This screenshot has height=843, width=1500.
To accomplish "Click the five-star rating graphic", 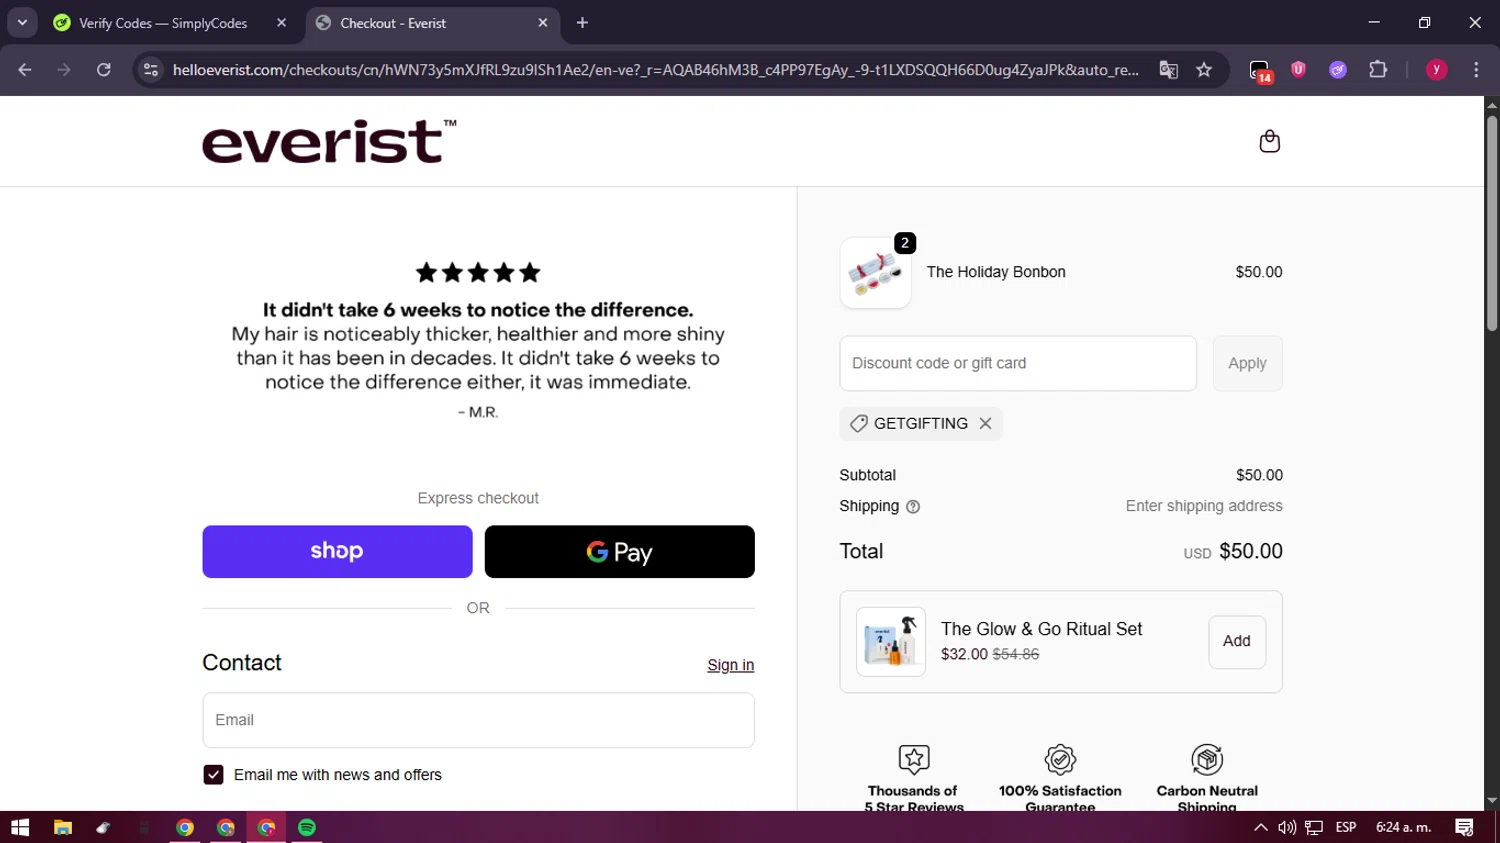I will click(x=478, y=272).
